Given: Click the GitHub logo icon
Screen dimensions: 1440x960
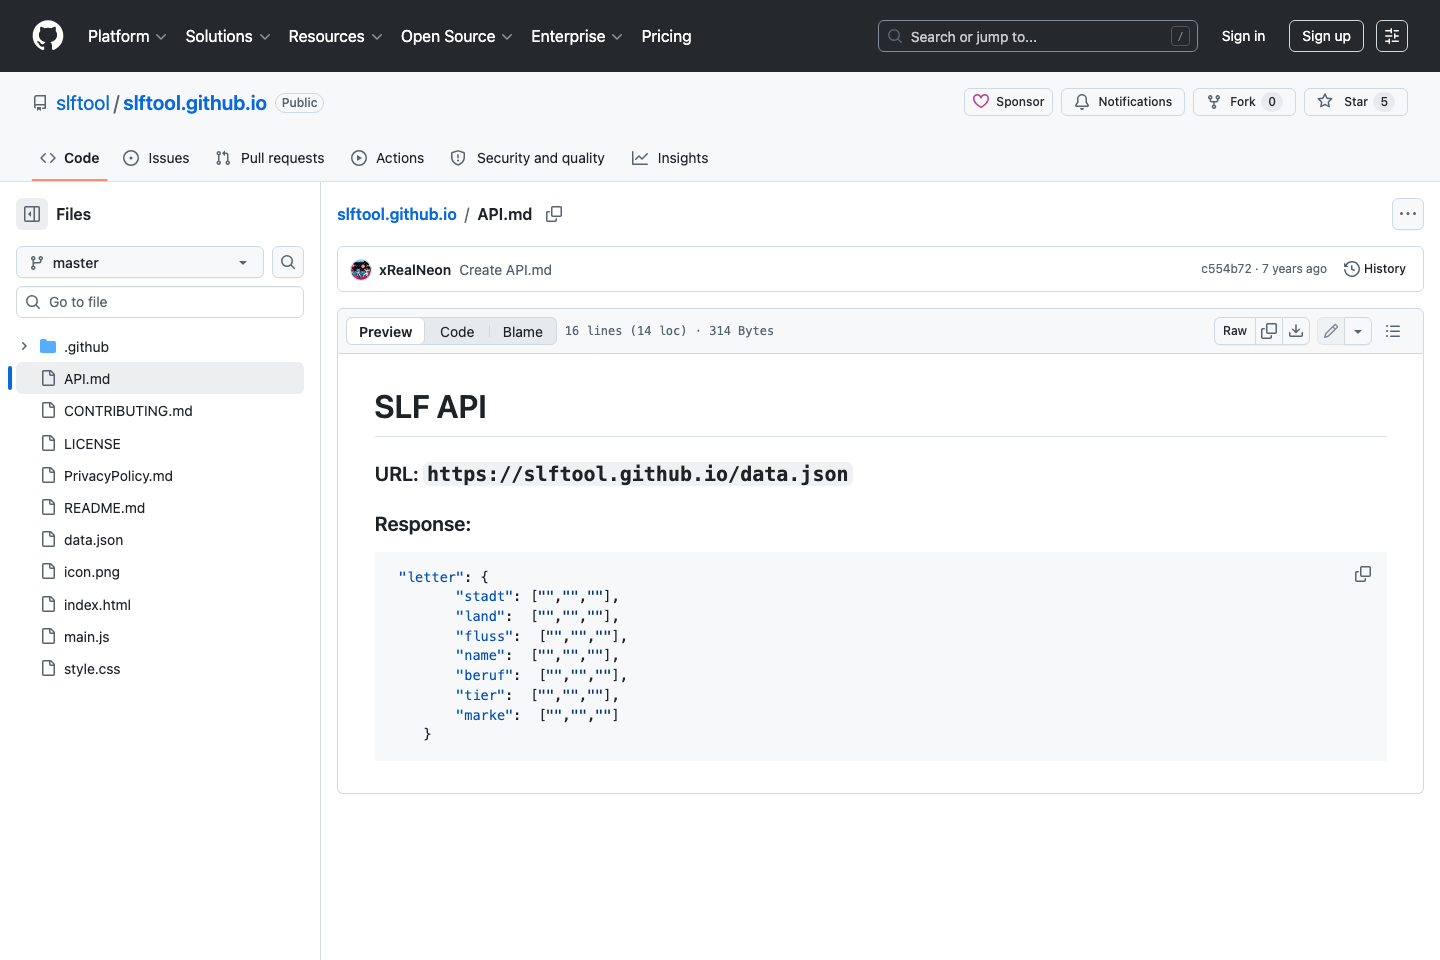Looking at the screenshot, I should (47, 36).
